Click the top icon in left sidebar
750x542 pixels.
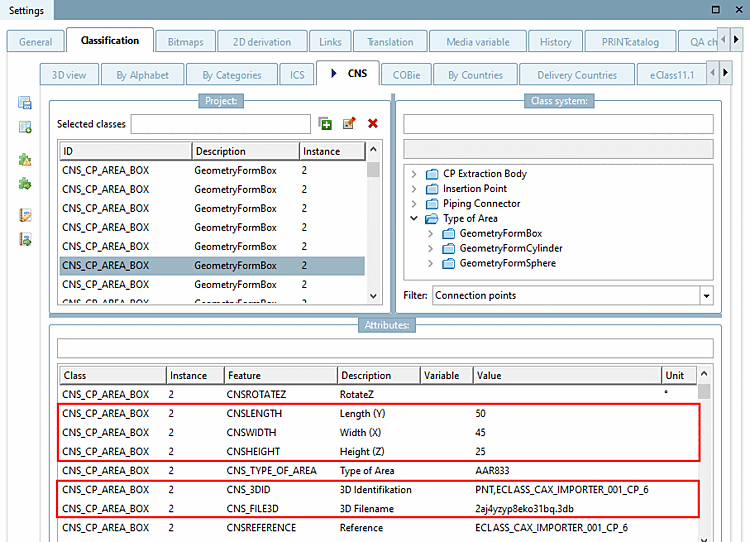click(25, 103)
